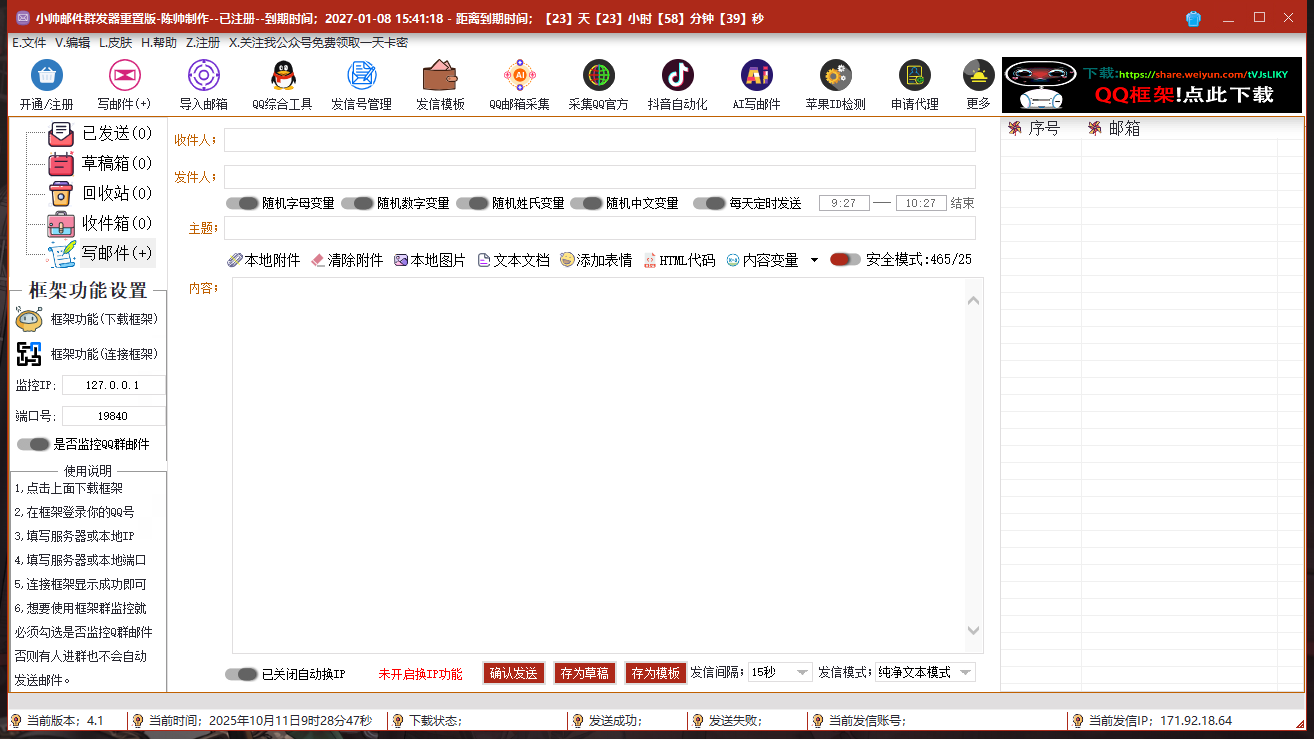Open the 抖音自动化 automation tool
The height and width of the screenshot is (739, 1314).
[x=677, y=84]
